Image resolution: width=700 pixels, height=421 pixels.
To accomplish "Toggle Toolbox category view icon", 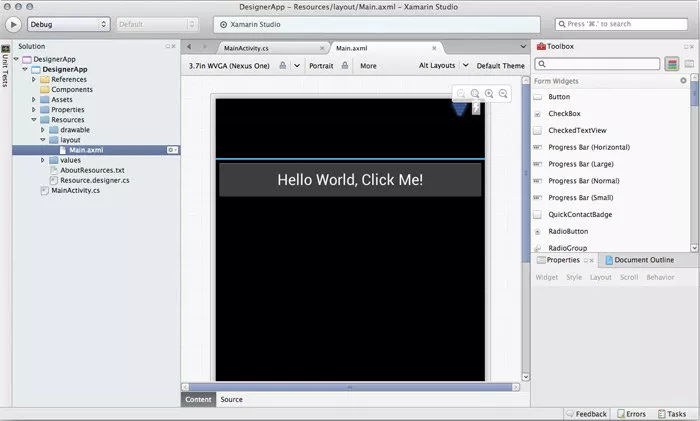I will [671, 64].
